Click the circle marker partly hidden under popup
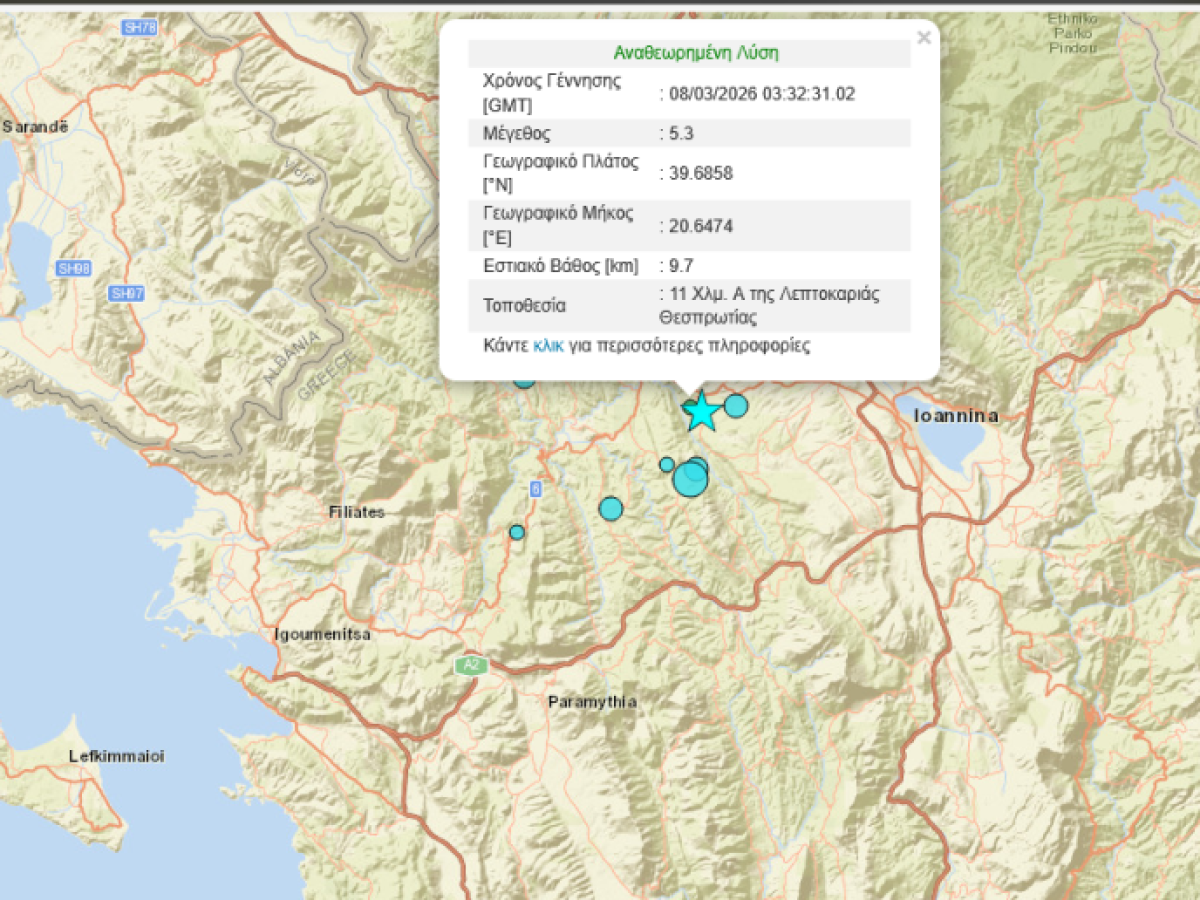Viewport: 1200px width, 900px height. click(x=524, y=380)
